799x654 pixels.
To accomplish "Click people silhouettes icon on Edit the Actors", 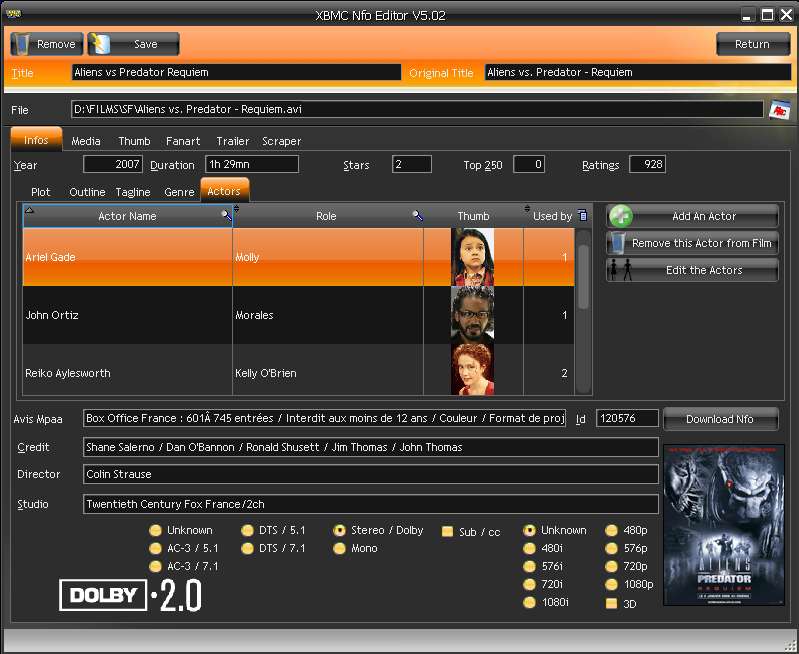I will click(x=620, y=270).
